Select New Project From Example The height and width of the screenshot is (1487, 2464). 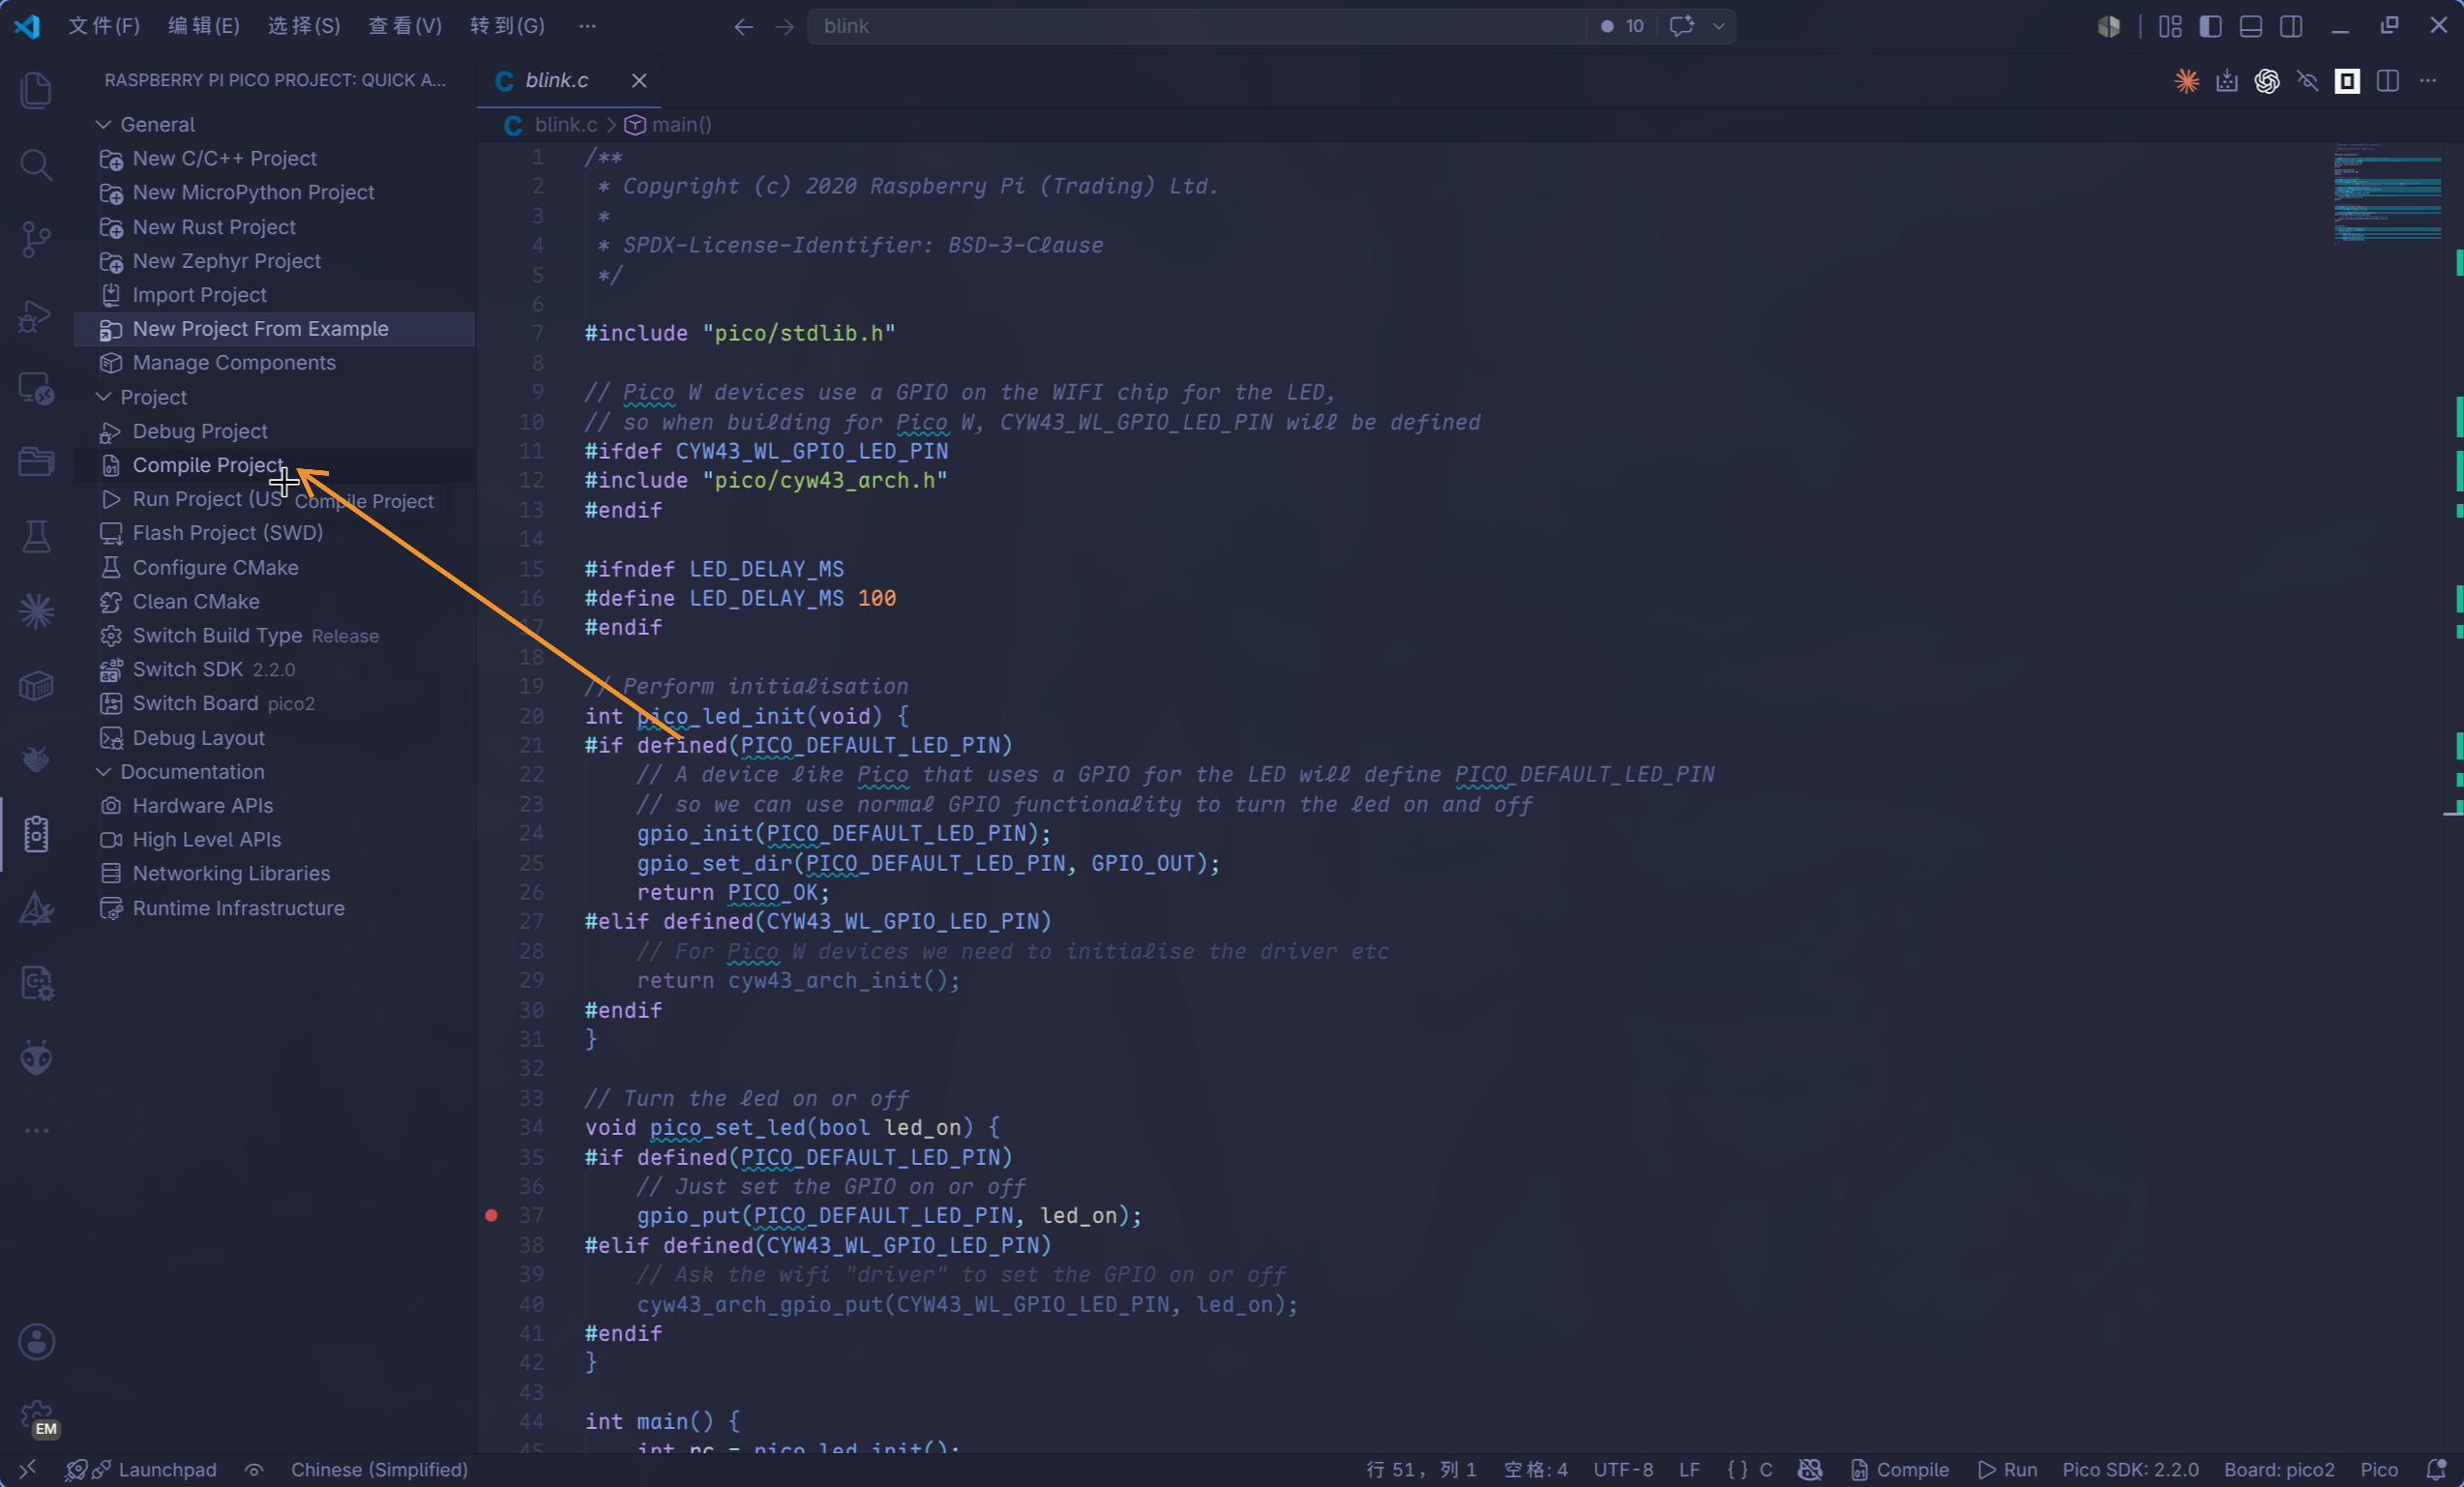[274, 328]
